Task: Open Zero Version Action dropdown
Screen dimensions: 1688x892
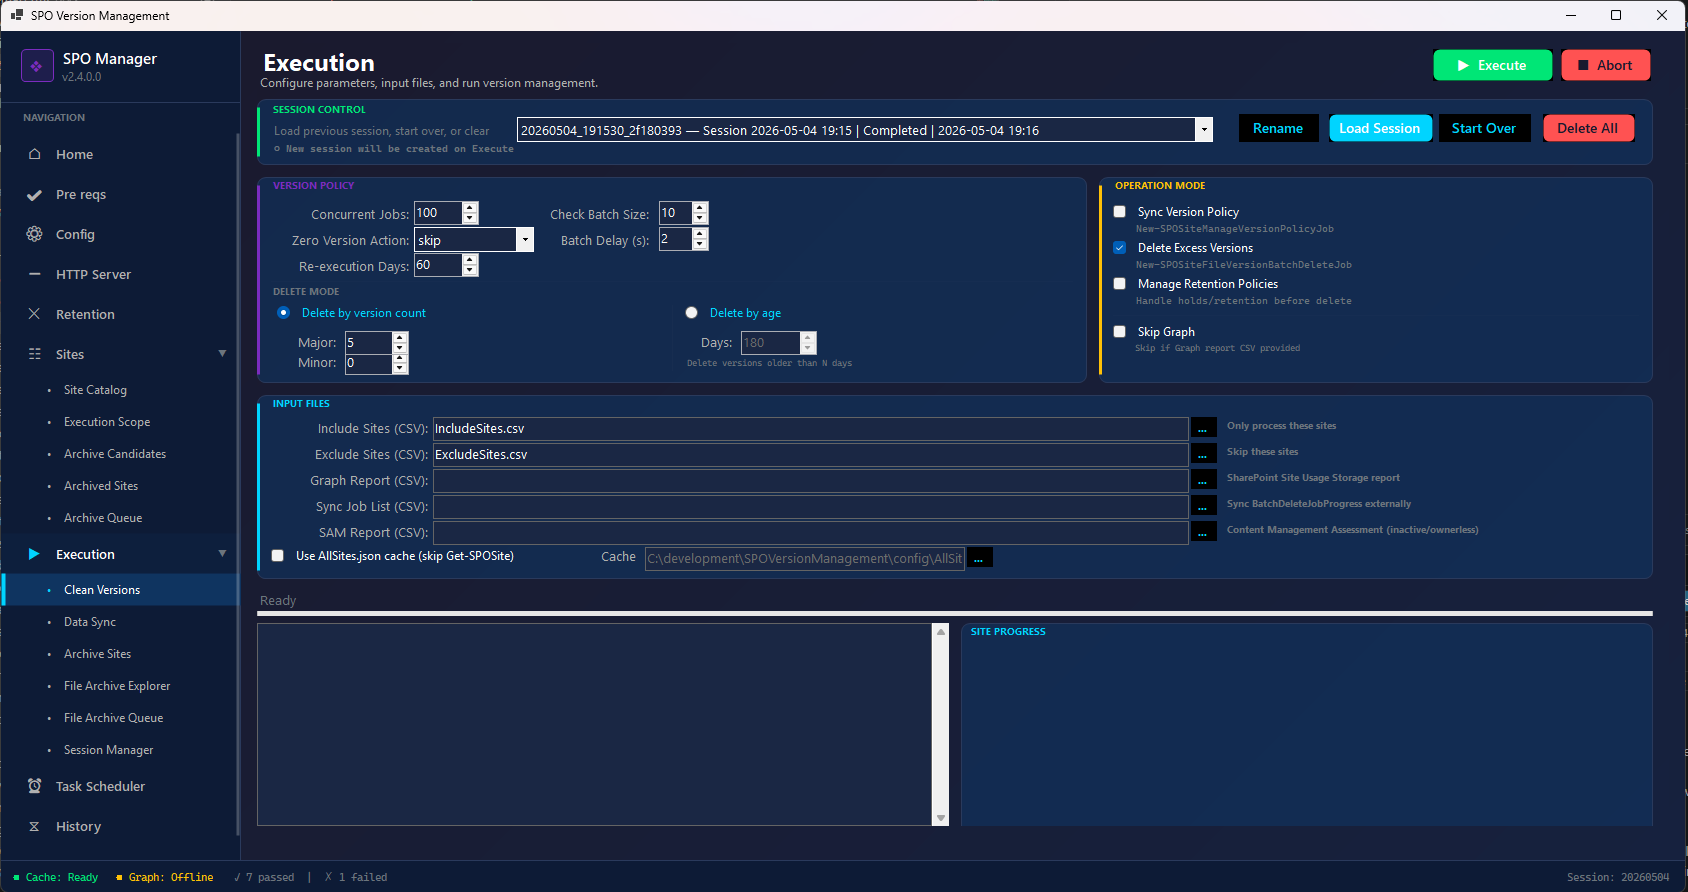Action: pos(525,240)
